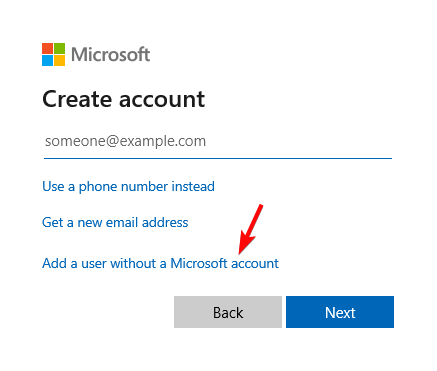This screenshot has height=371, width=437.
Task: Continue with the blue Next button
Action: (340, 312)
